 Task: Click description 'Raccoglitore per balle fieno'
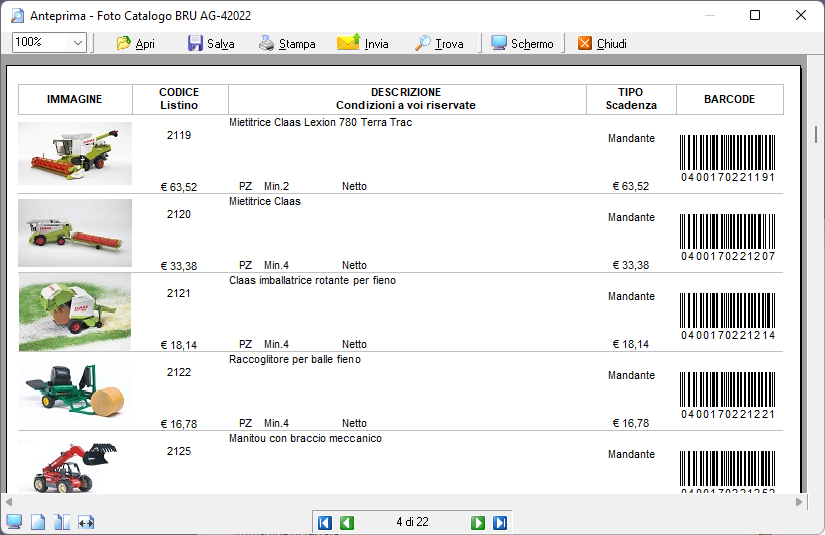point(295,359)
